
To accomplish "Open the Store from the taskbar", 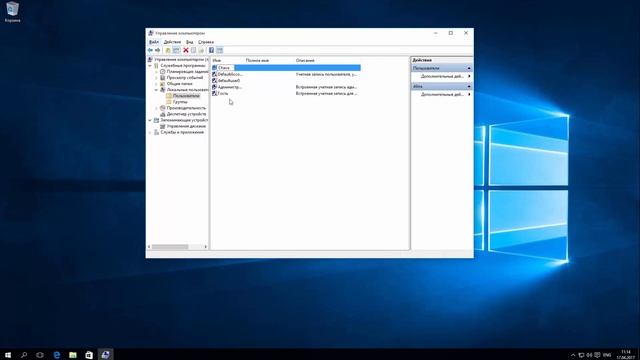I will click(89, 355).
